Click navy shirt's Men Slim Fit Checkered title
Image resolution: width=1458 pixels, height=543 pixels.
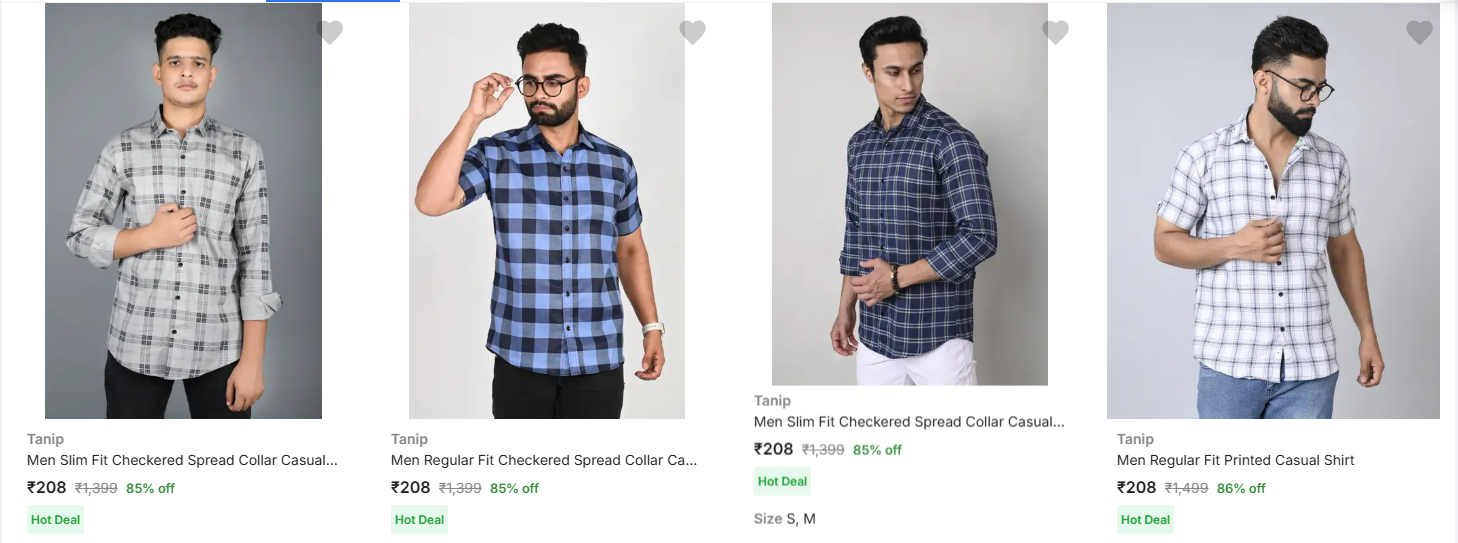coord(909,422)
